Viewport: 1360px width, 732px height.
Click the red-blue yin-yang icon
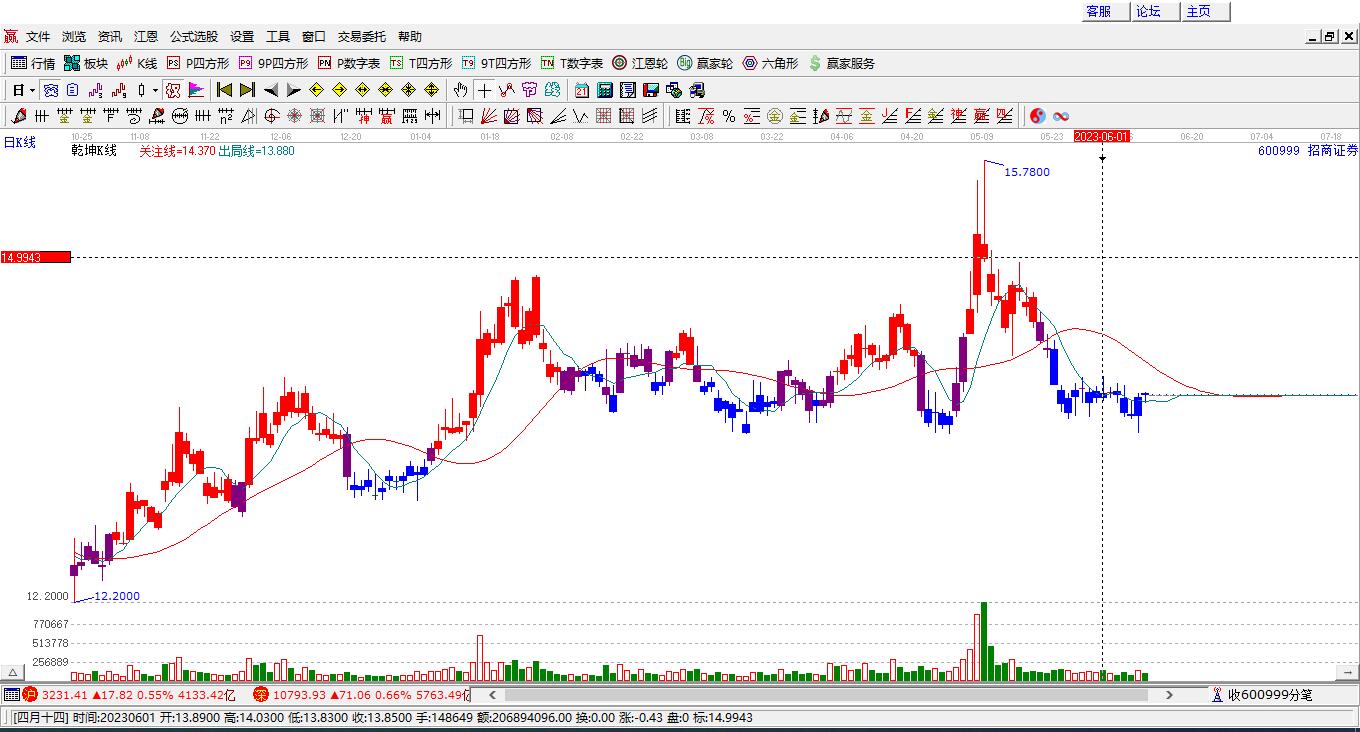1037,116
